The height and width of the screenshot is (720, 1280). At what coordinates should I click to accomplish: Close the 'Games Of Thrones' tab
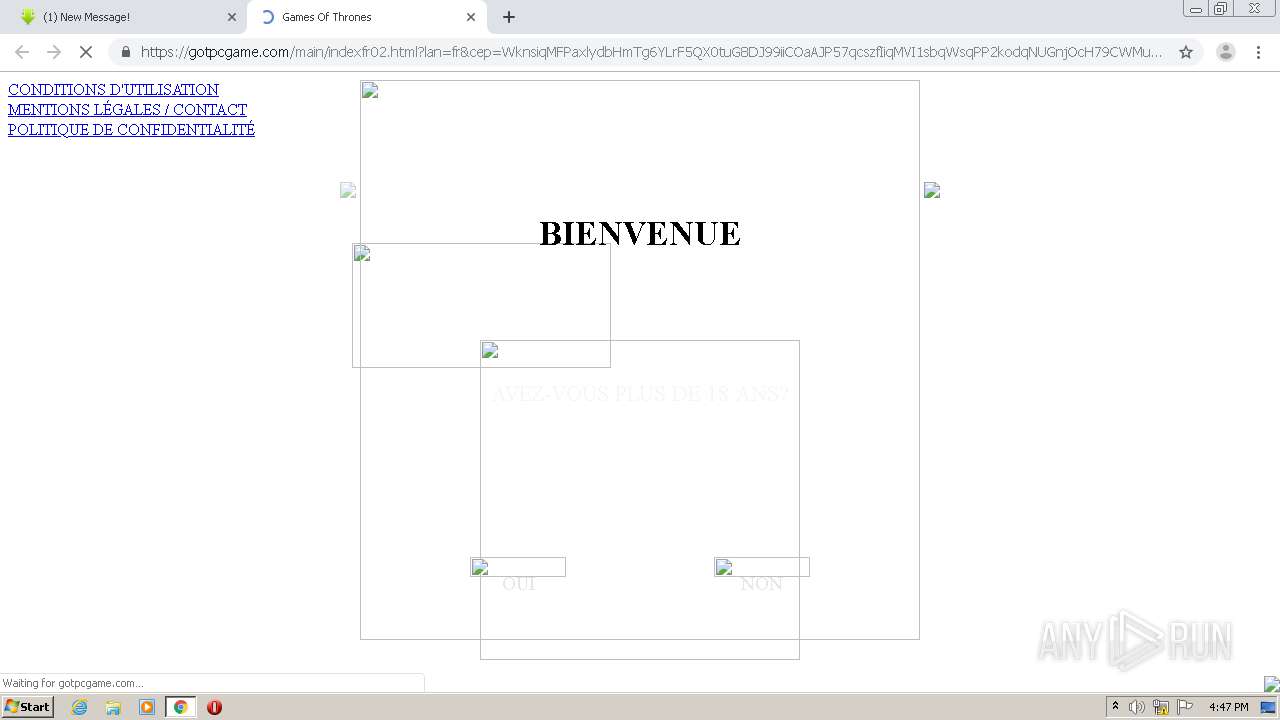click(471, 17)
